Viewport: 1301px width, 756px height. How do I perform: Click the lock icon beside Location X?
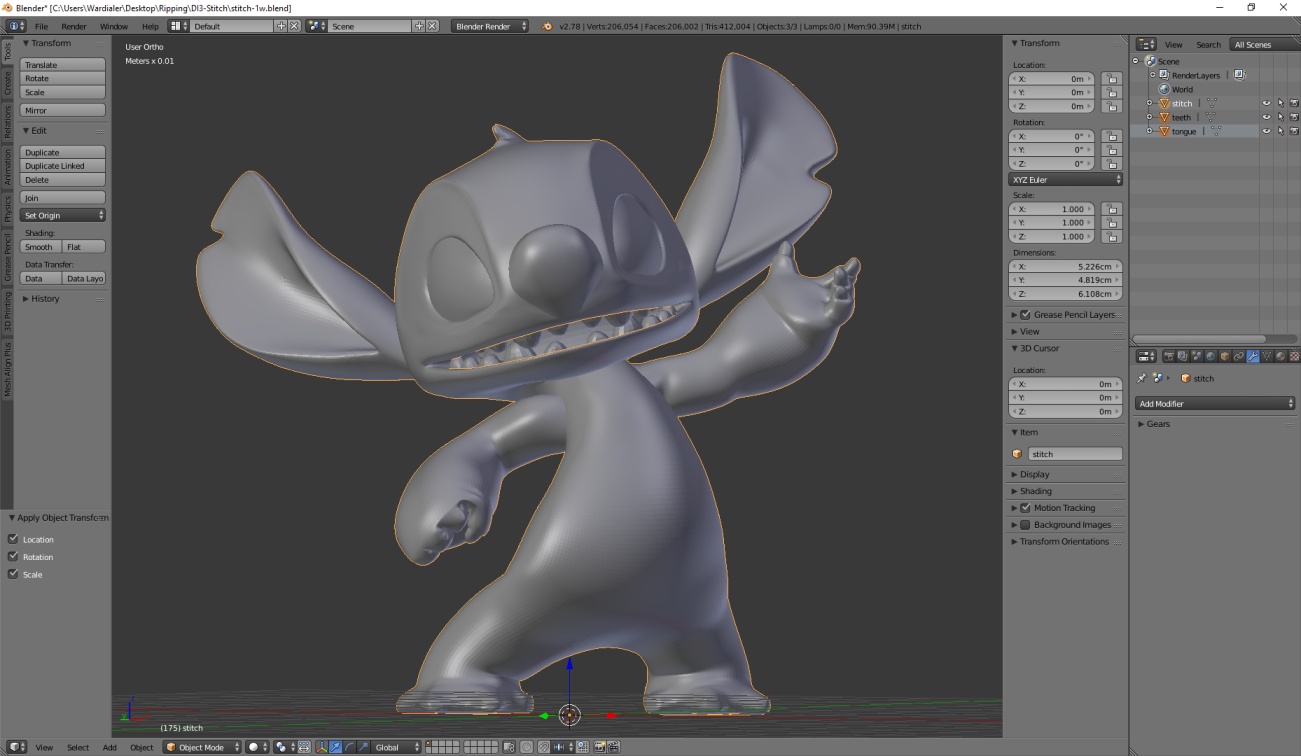(x=1111, y=79)
